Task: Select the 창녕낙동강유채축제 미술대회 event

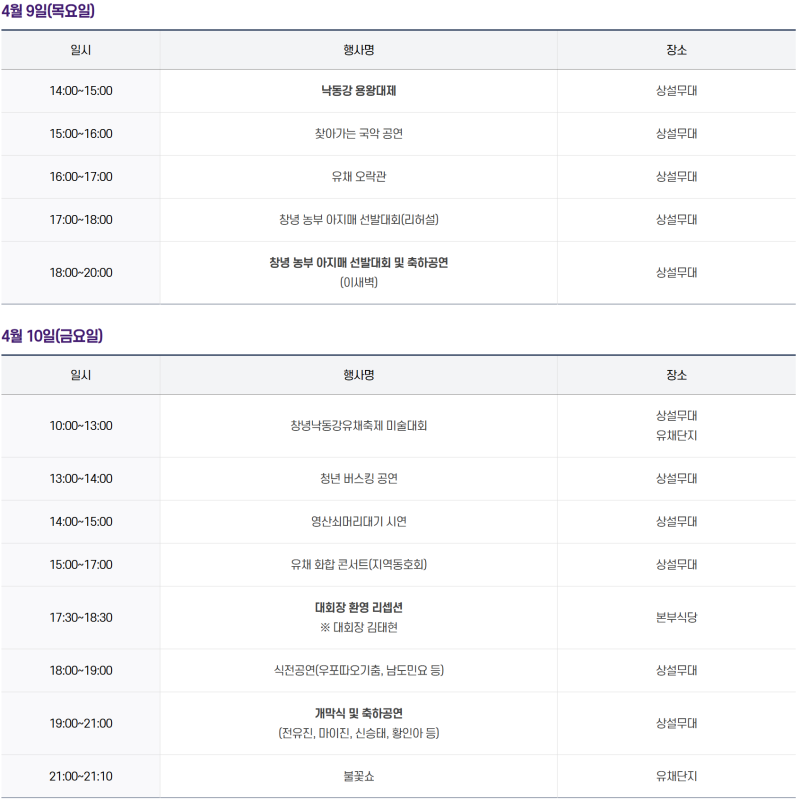Action: 358,426
